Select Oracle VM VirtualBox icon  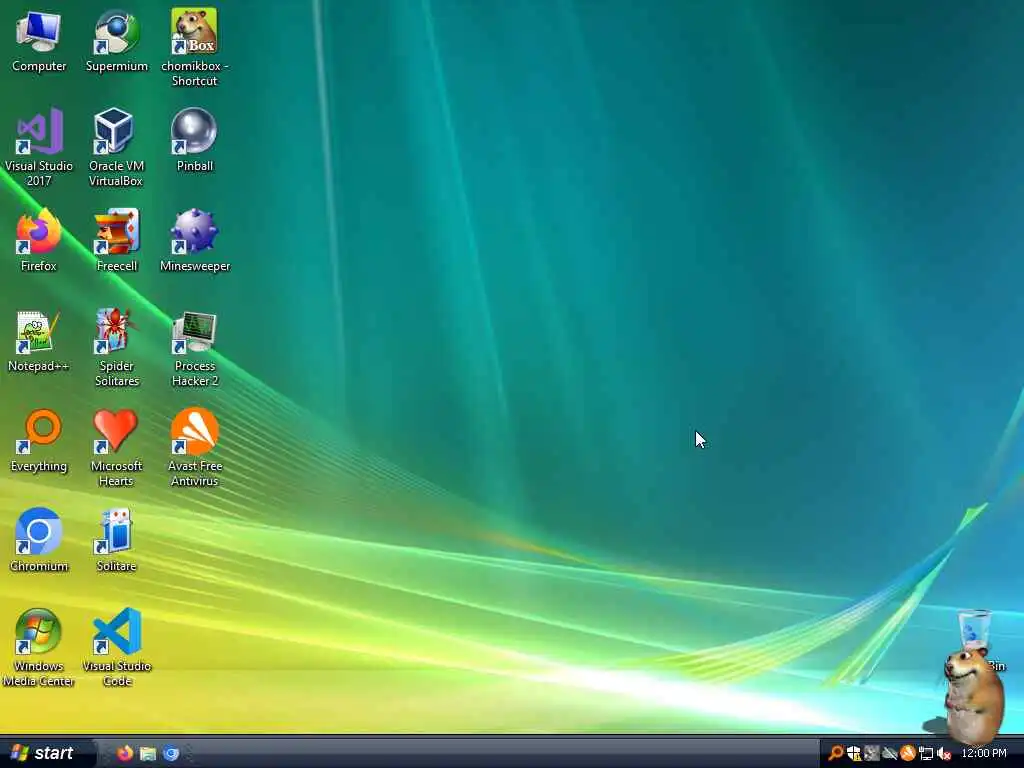(116, 148)
